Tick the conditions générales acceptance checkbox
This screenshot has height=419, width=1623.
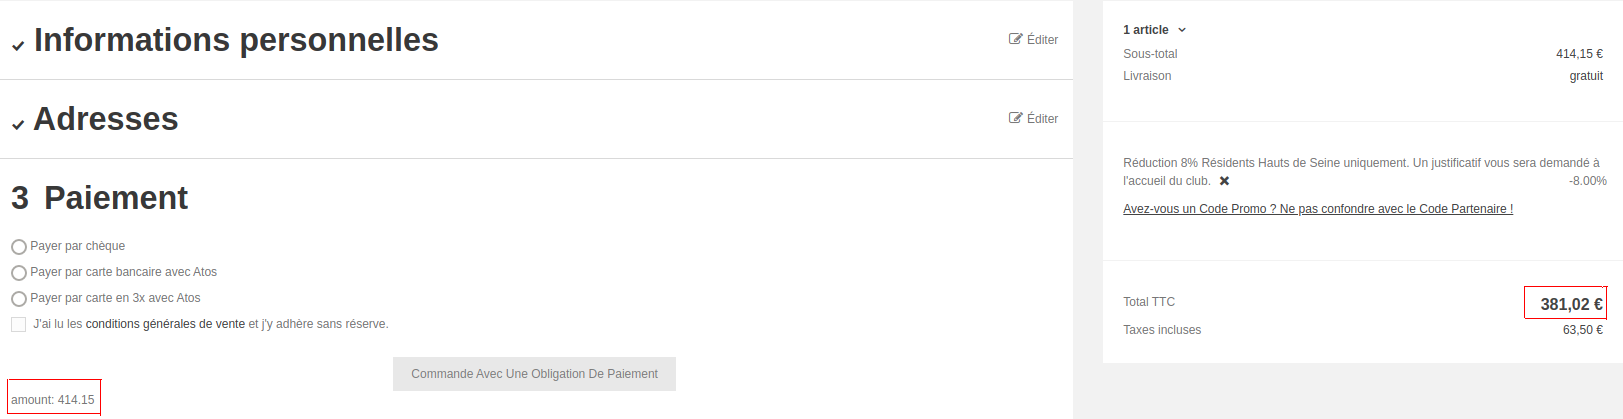click(19, 324)
